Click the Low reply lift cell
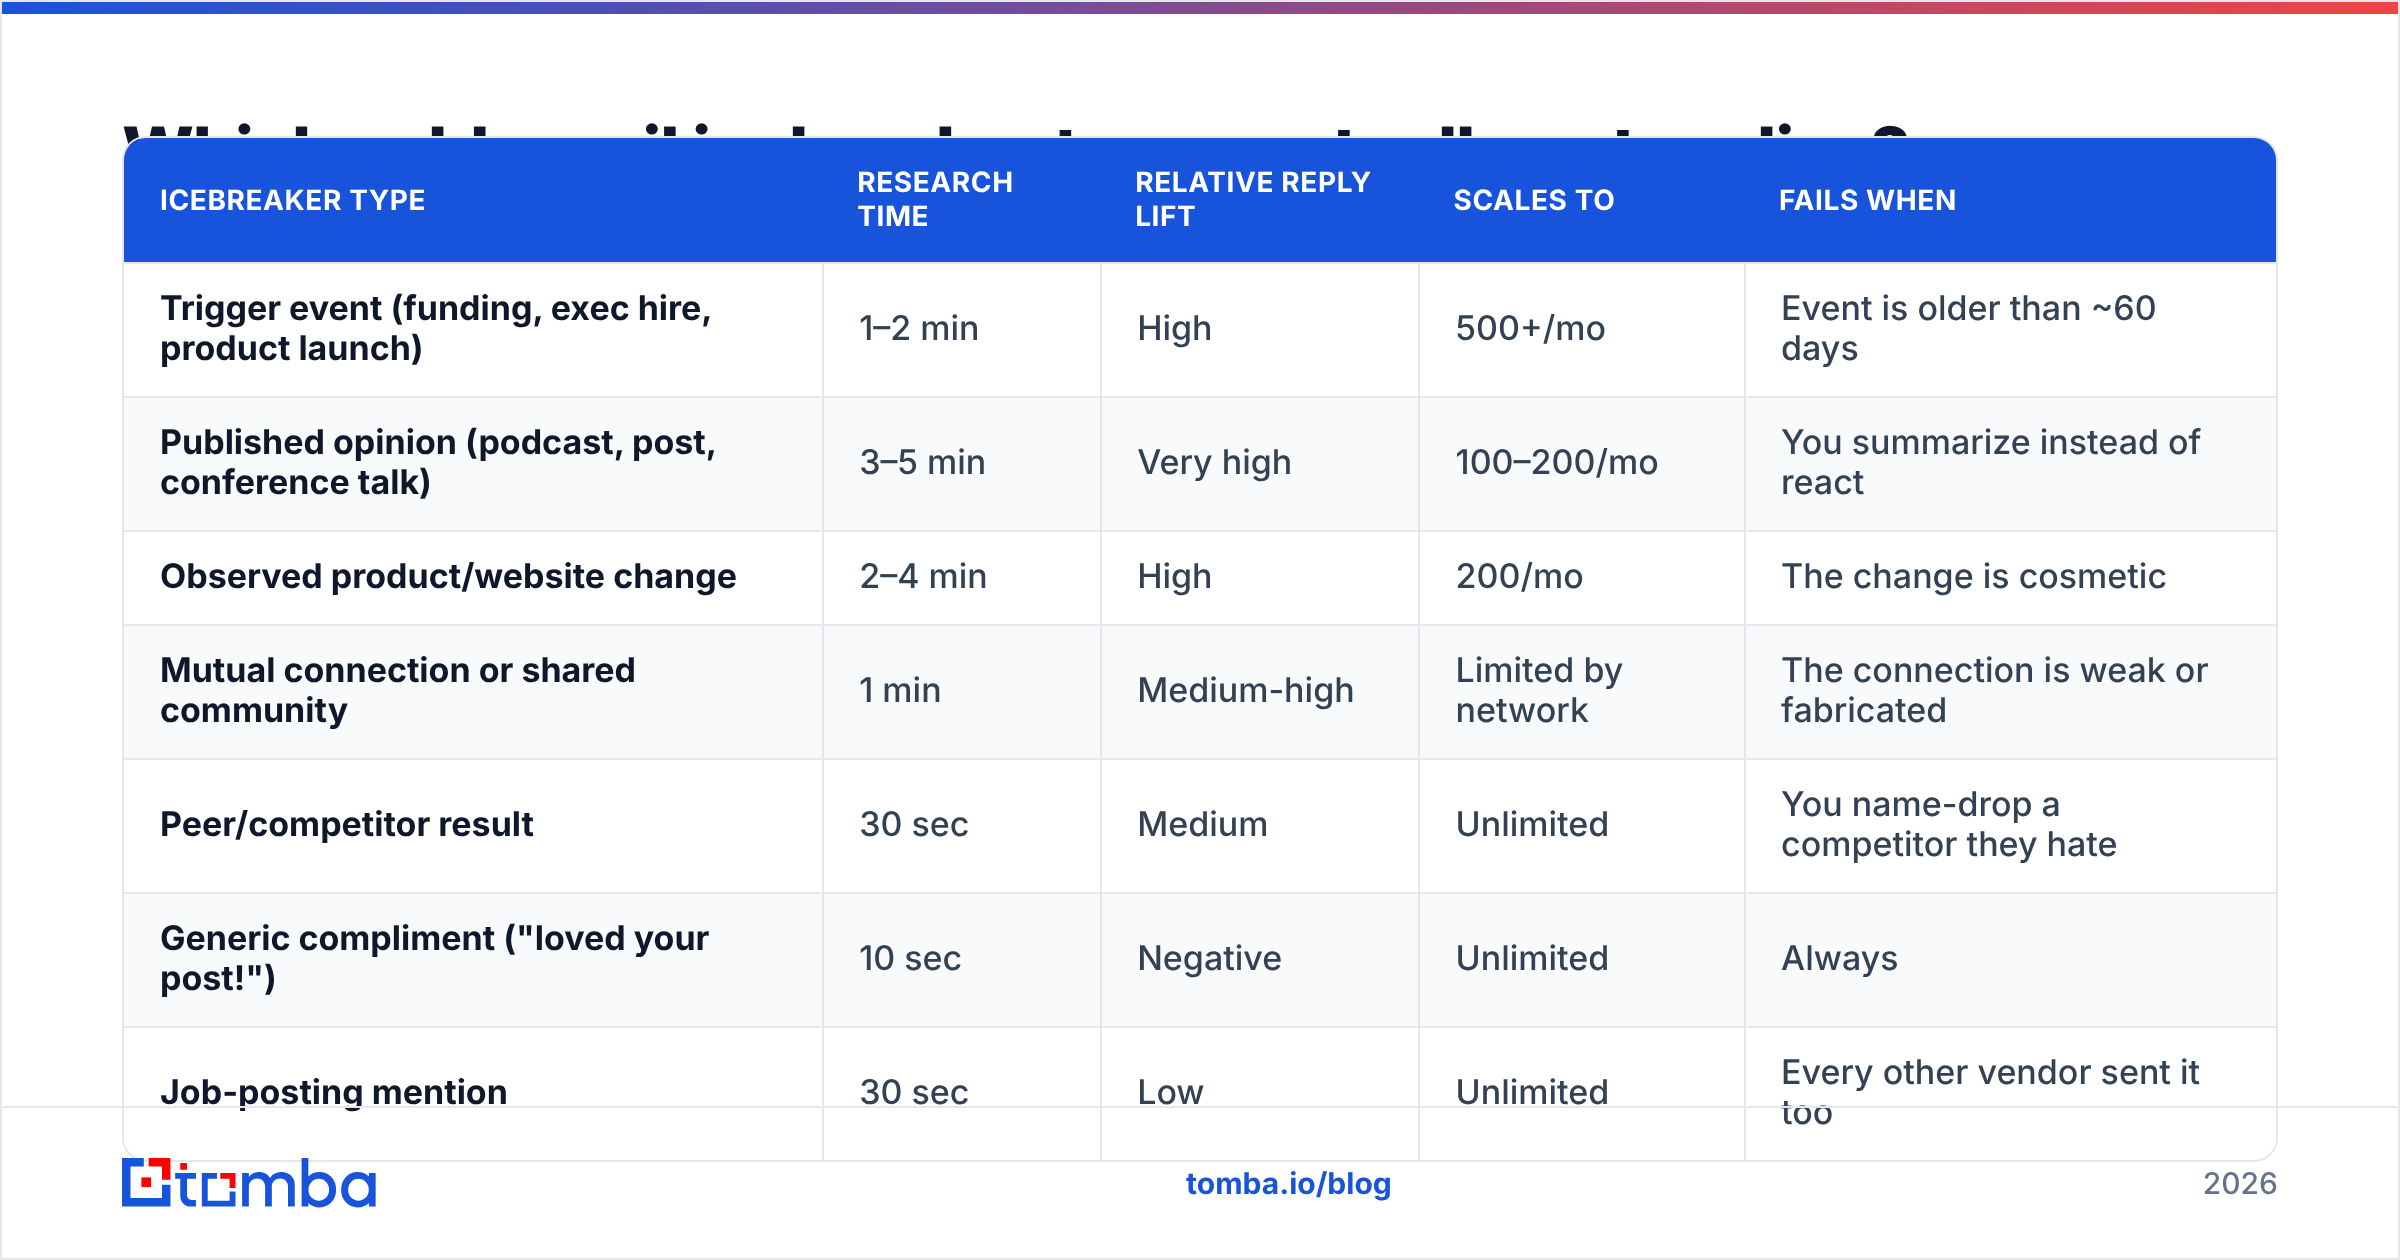Screen dimensions: 2400x1260 1170,1092
